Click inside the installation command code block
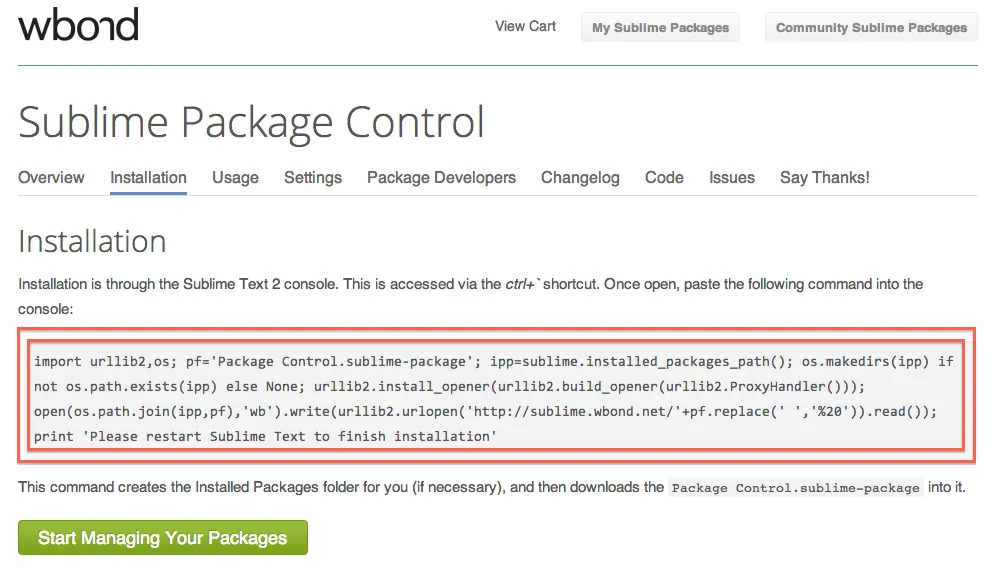The image size is (1005, 581). point(496,398)
